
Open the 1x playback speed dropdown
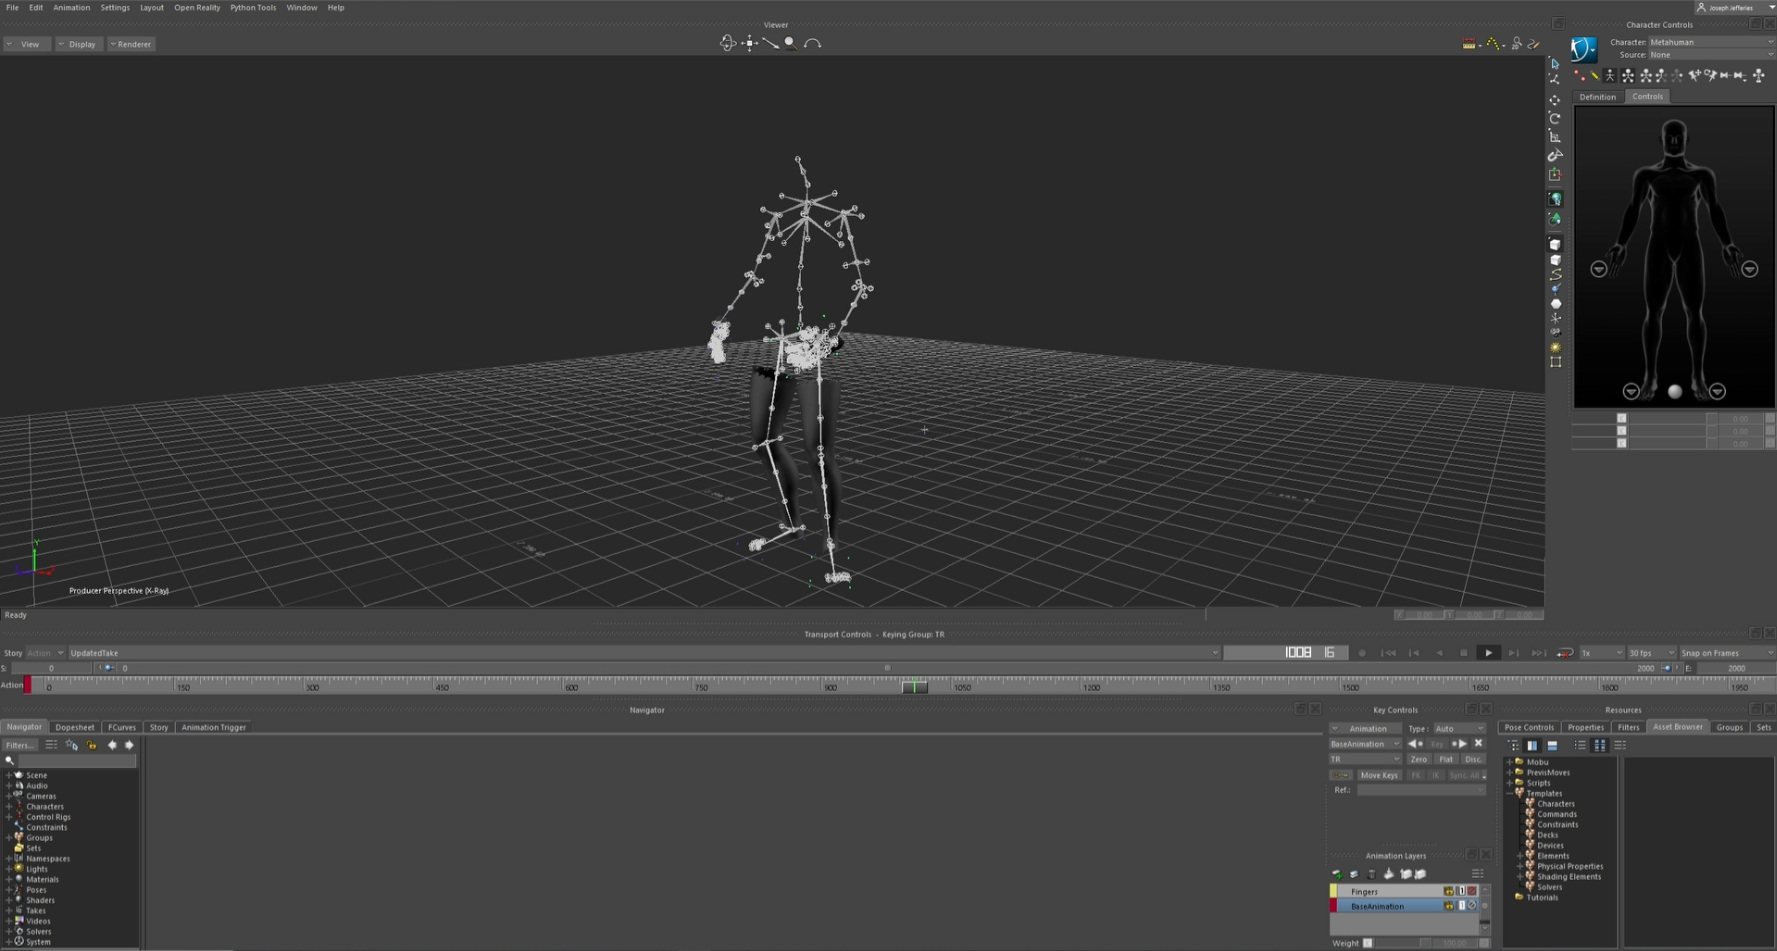click(1601, 653)
